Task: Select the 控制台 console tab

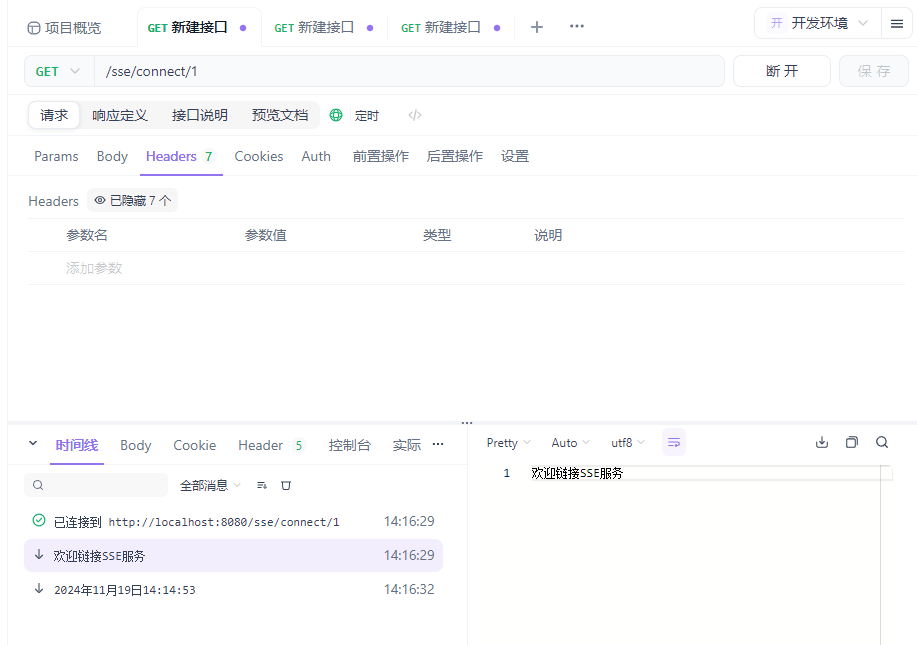Action: coord(350,446)
